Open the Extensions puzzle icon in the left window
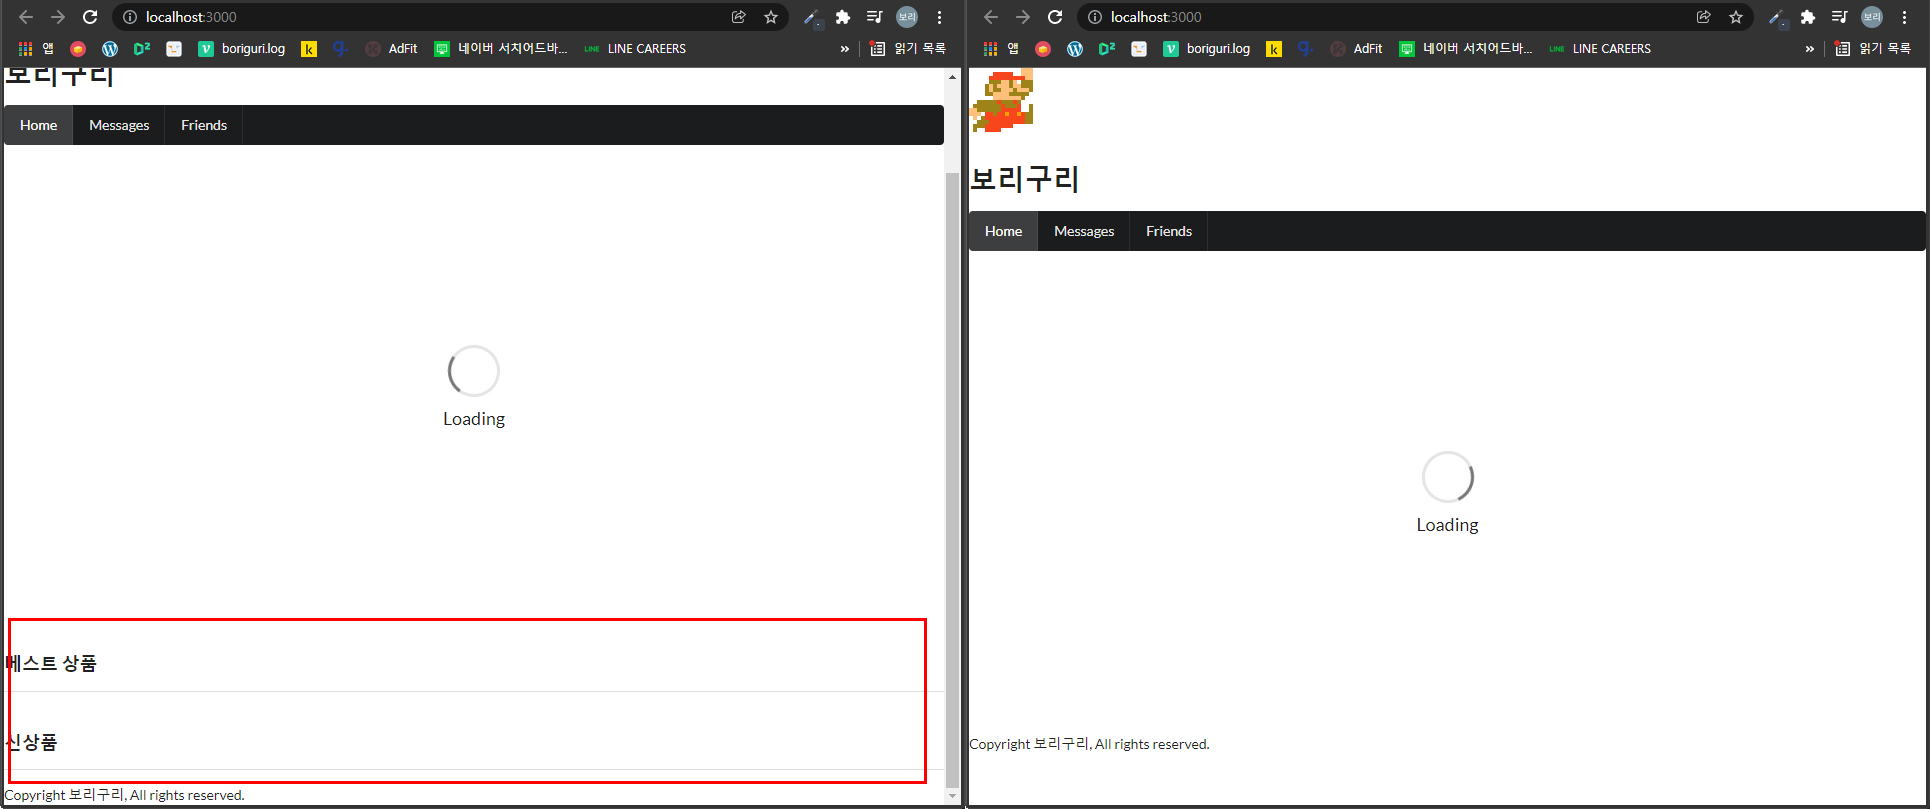The width and height of the screenshot is (1930, 809). click(843, 17)
